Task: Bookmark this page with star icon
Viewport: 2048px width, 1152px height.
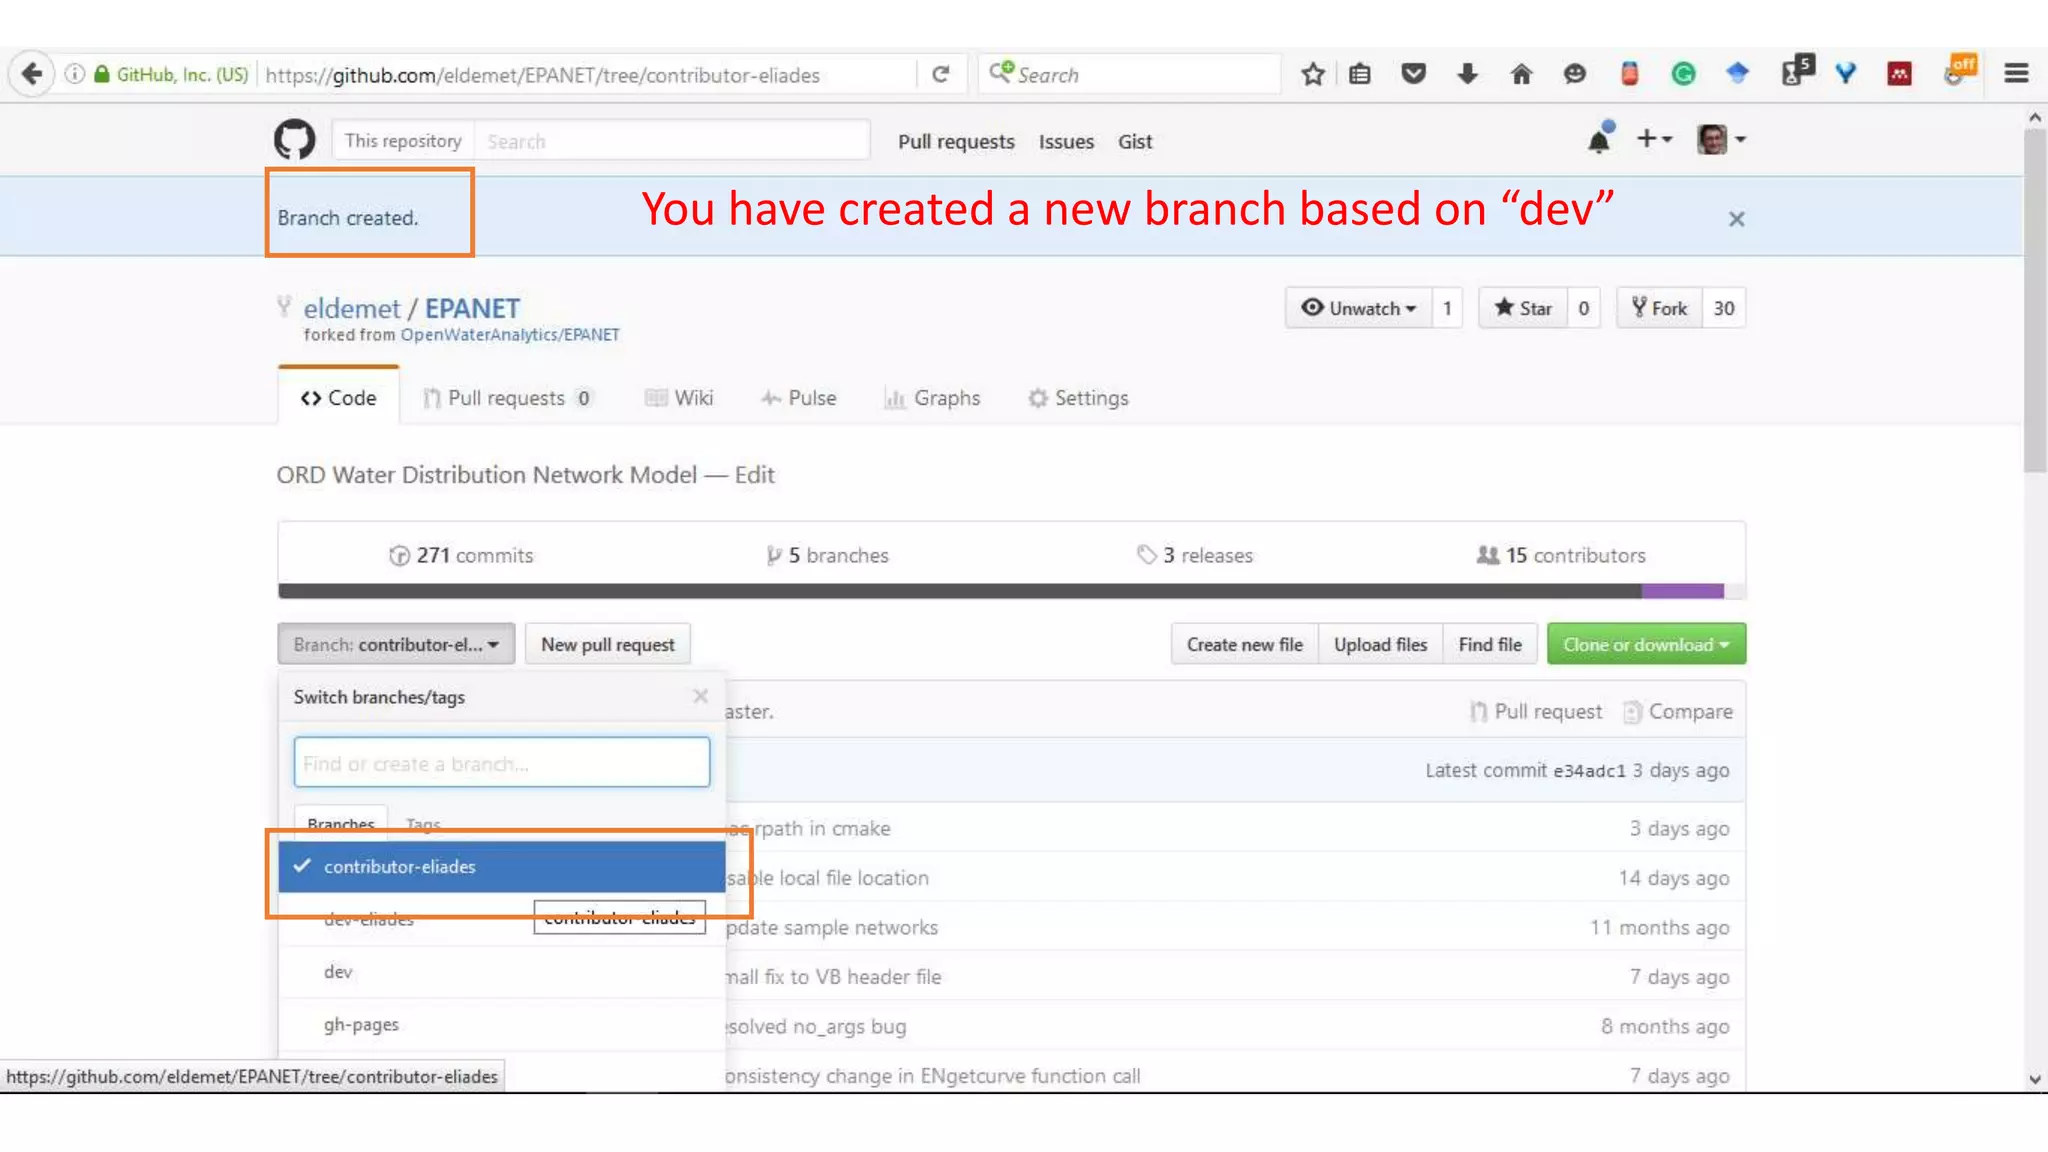Action: click(1313, 74)
